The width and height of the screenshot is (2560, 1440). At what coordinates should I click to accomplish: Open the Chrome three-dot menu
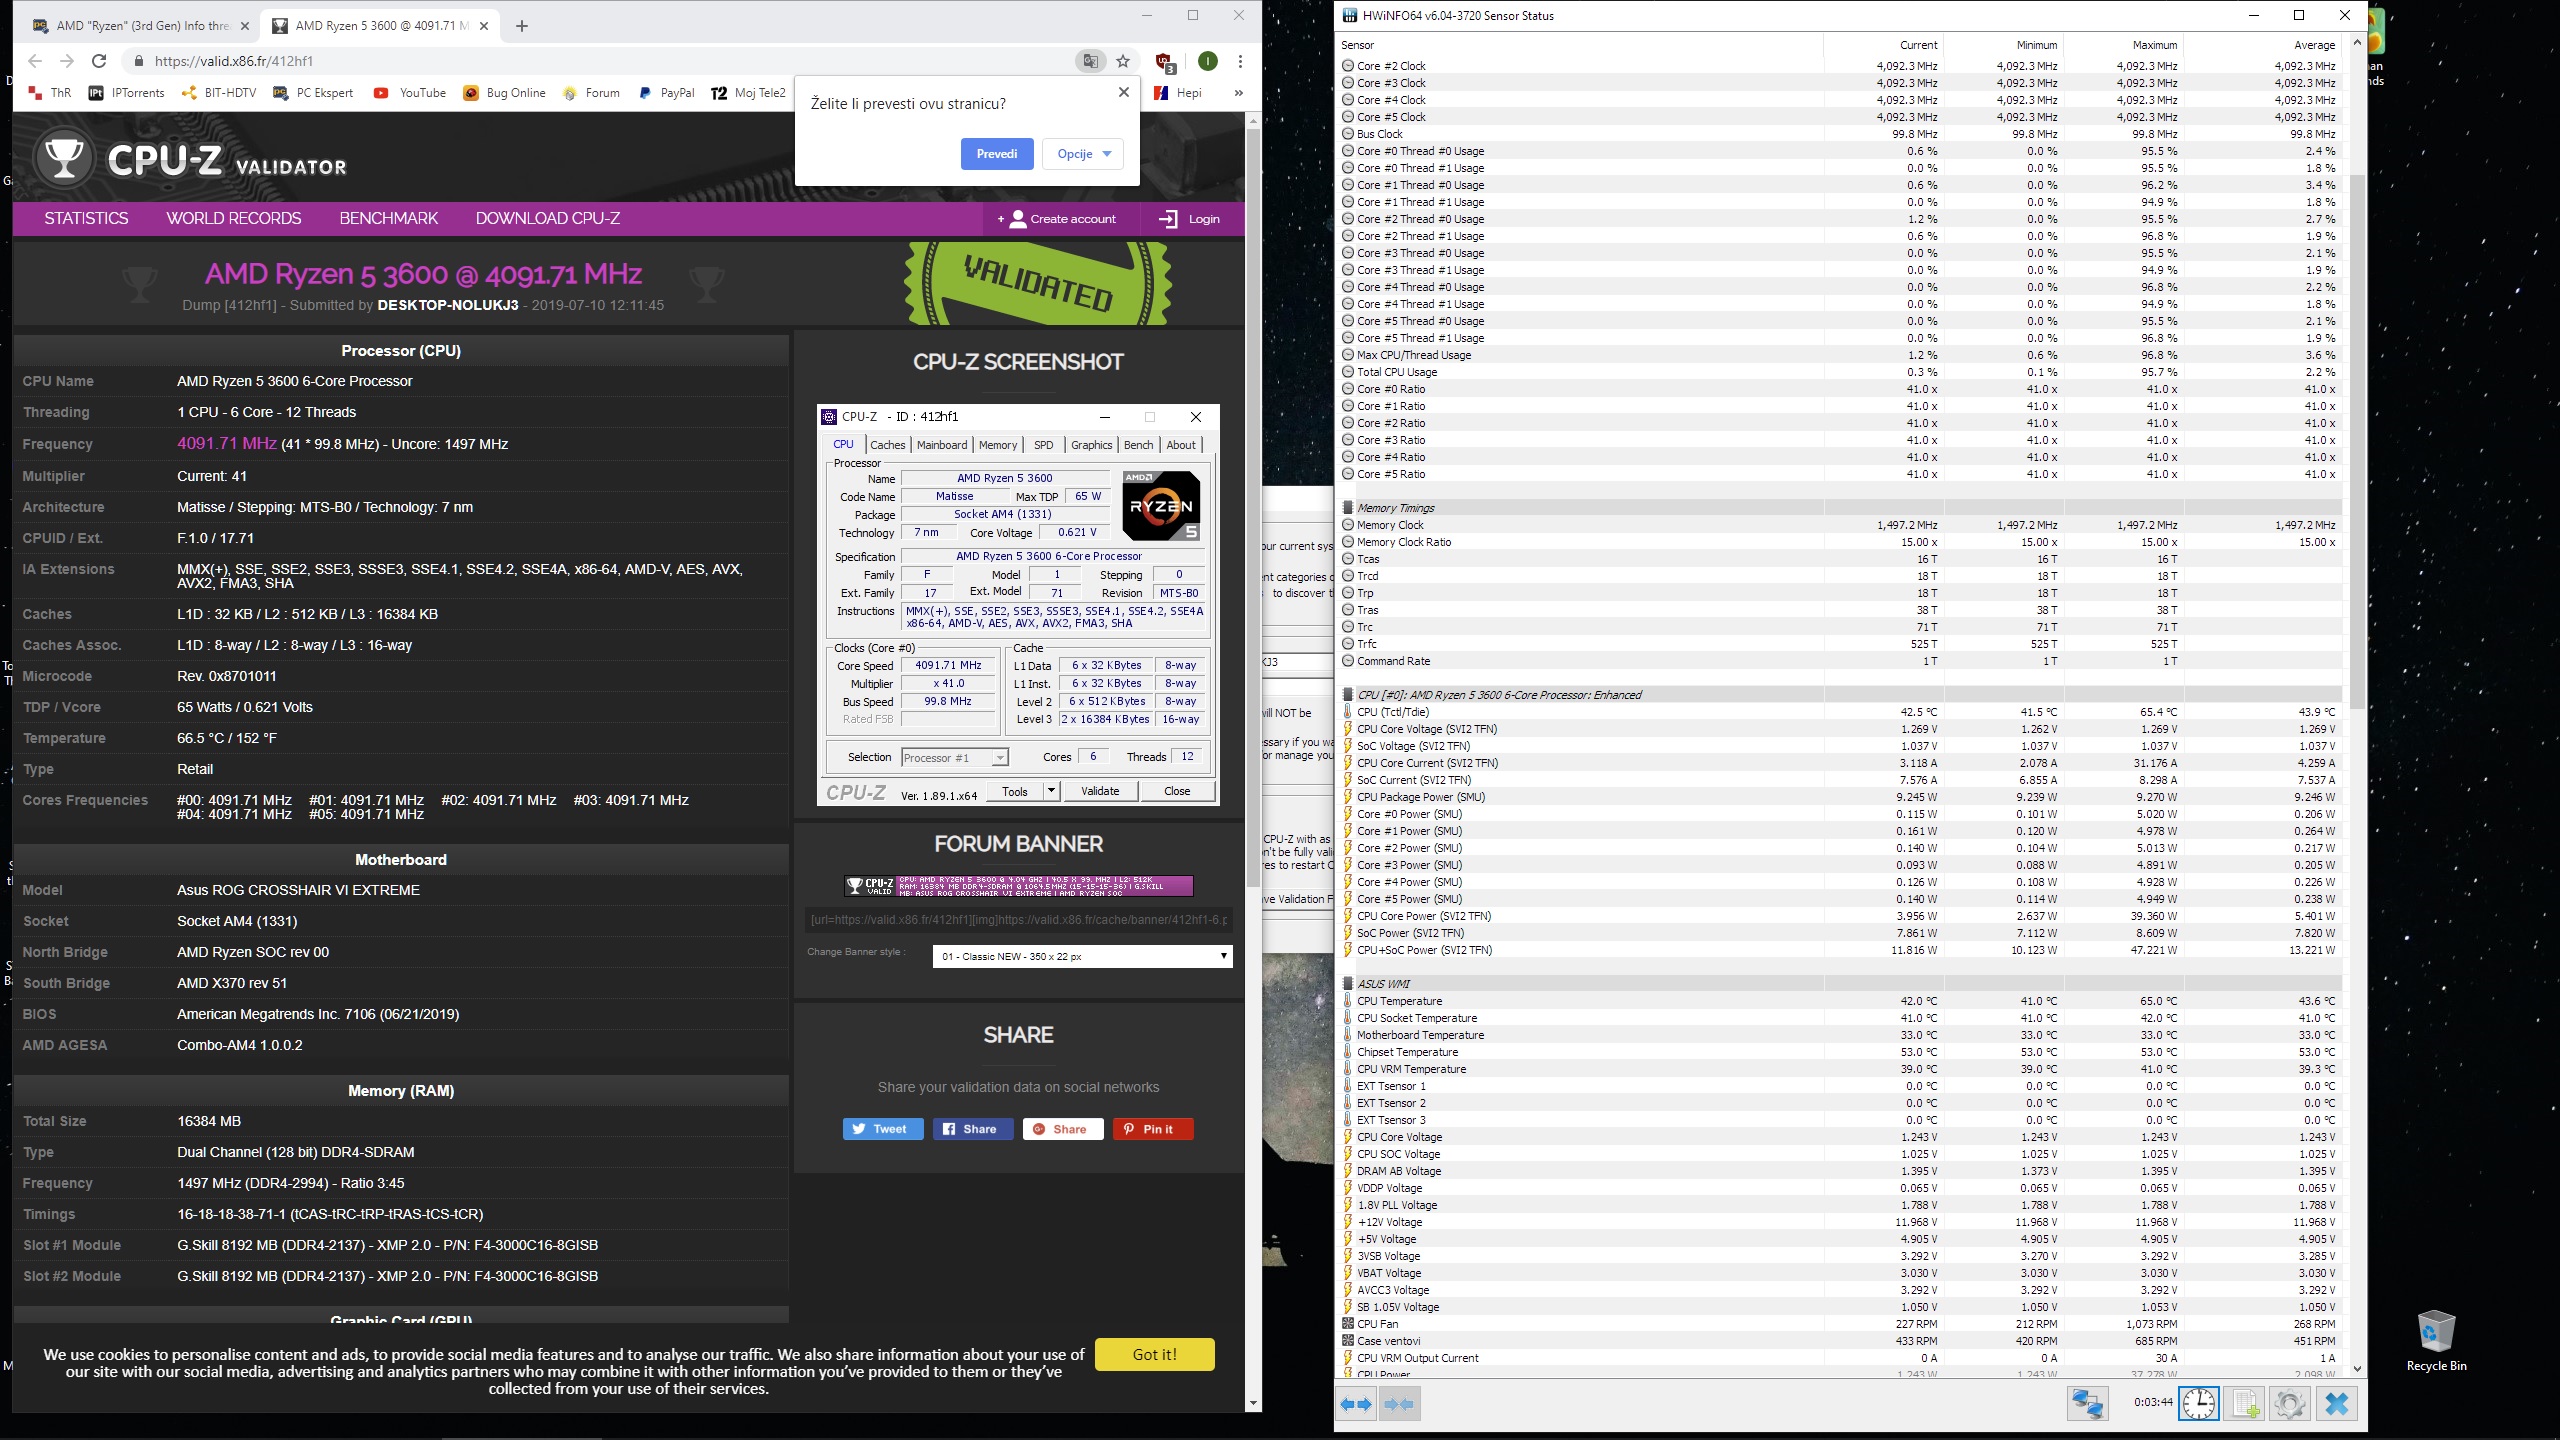coord(1240,61)
